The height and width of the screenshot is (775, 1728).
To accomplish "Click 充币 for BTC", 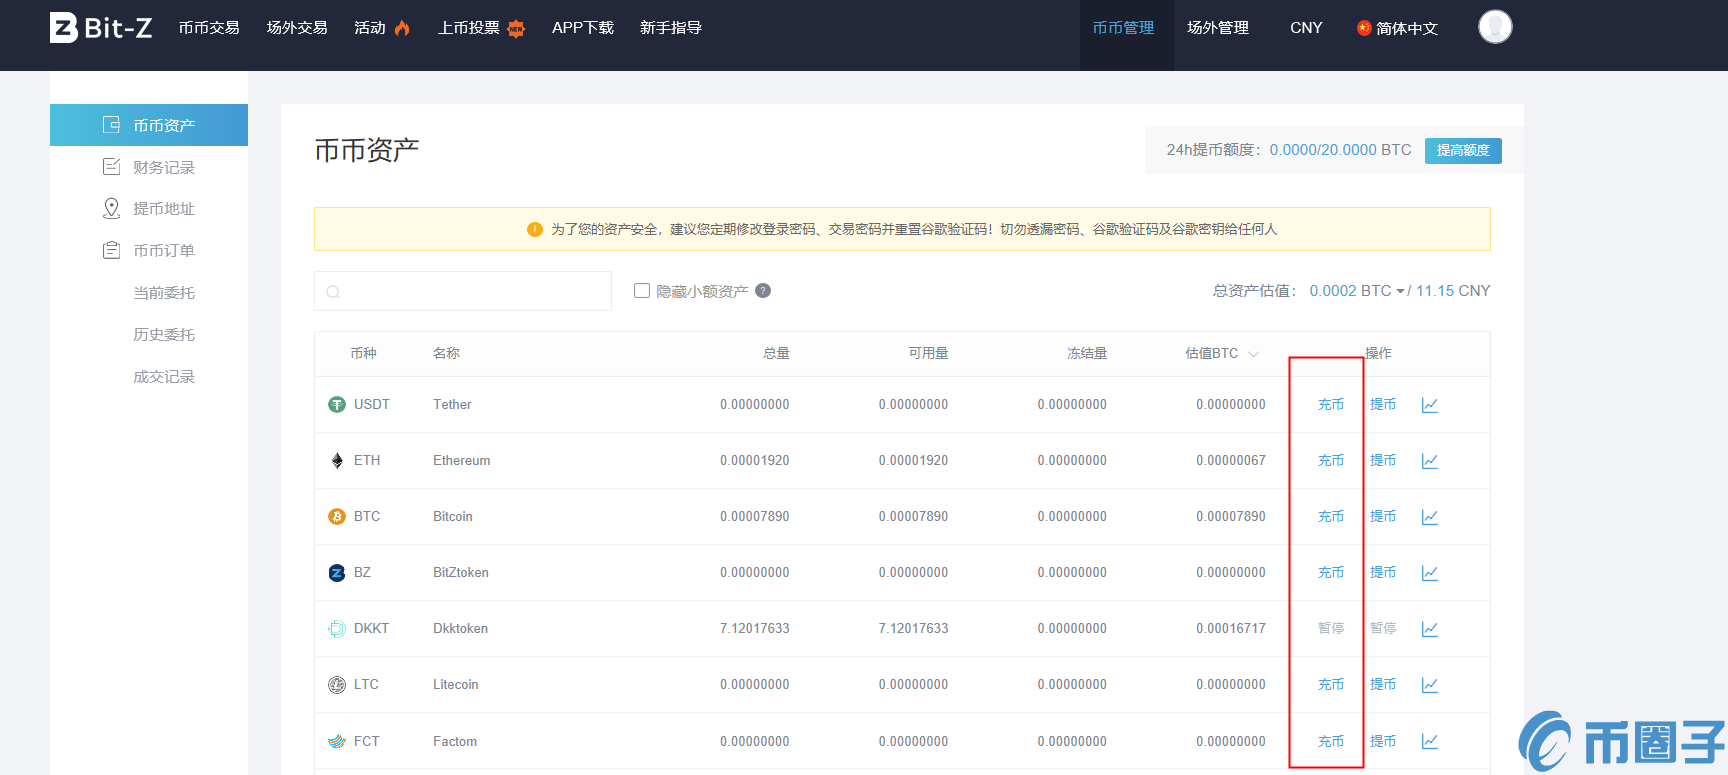I will 1331,517.
